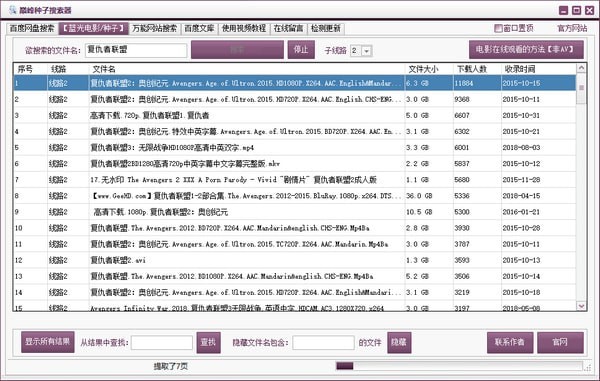The width and height of the screenshot is (600, 381).
Task: Sort by 线路 column header
Action: [x=59, y=69]
